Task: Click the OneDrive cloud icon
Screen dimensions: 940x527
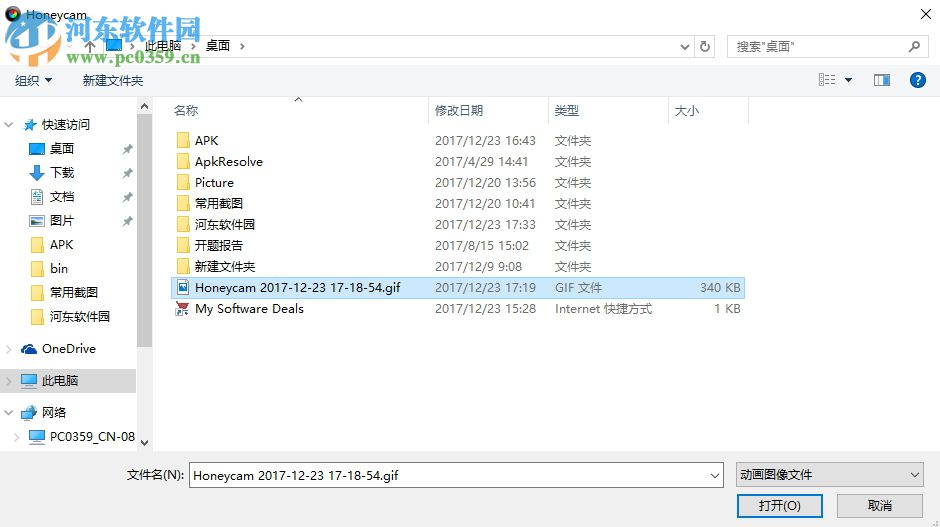Action: coord(29,349)
